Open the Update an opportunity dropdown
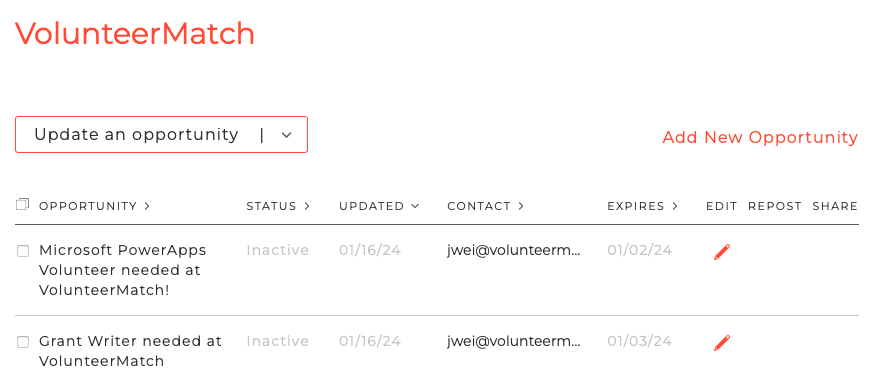Image resolution: width=874 pixels, height=382 pixels. (162, 134)
